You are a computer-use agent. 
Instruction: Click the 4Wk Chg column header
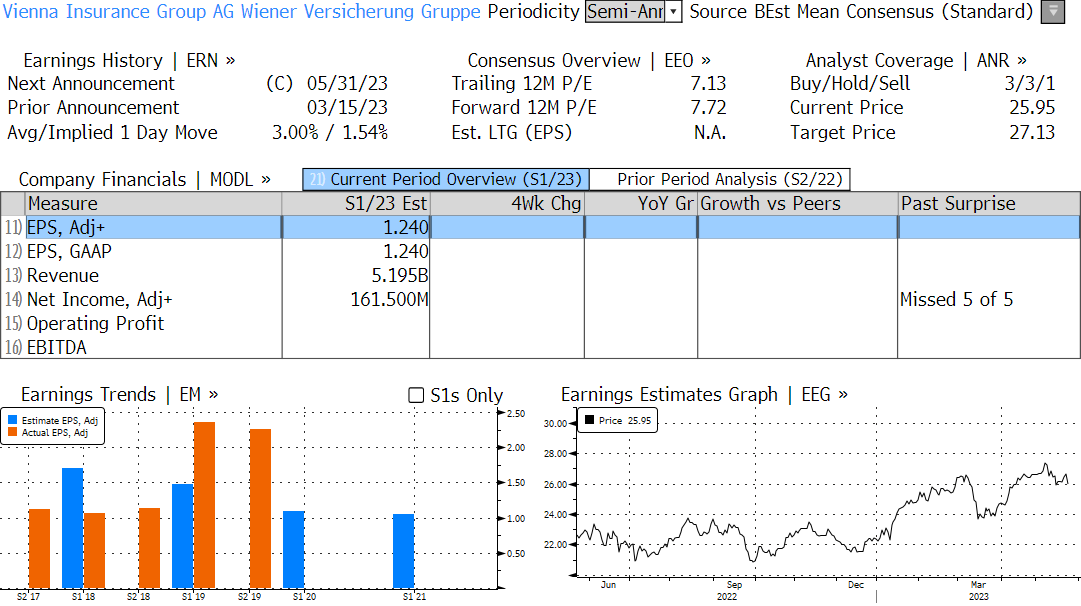(507, 204)
